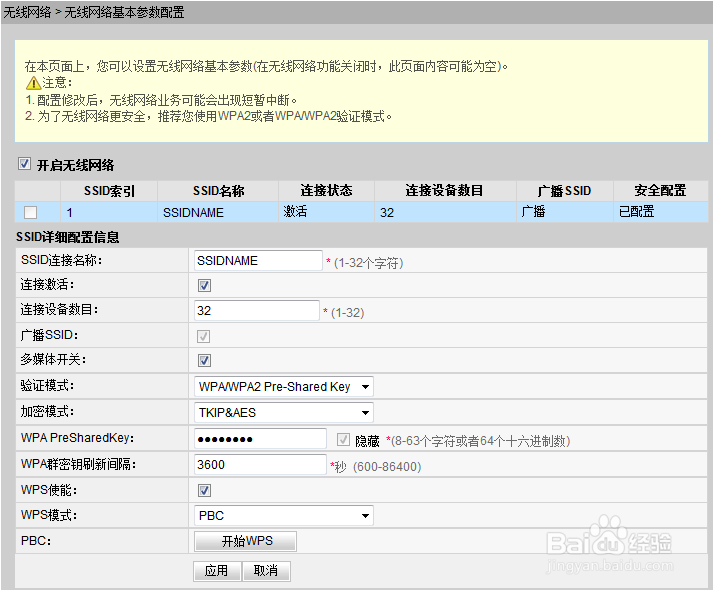Click the SSID名称 column header
The width and height of the screenshot is (713, 591).
click(x=218, y=190)
